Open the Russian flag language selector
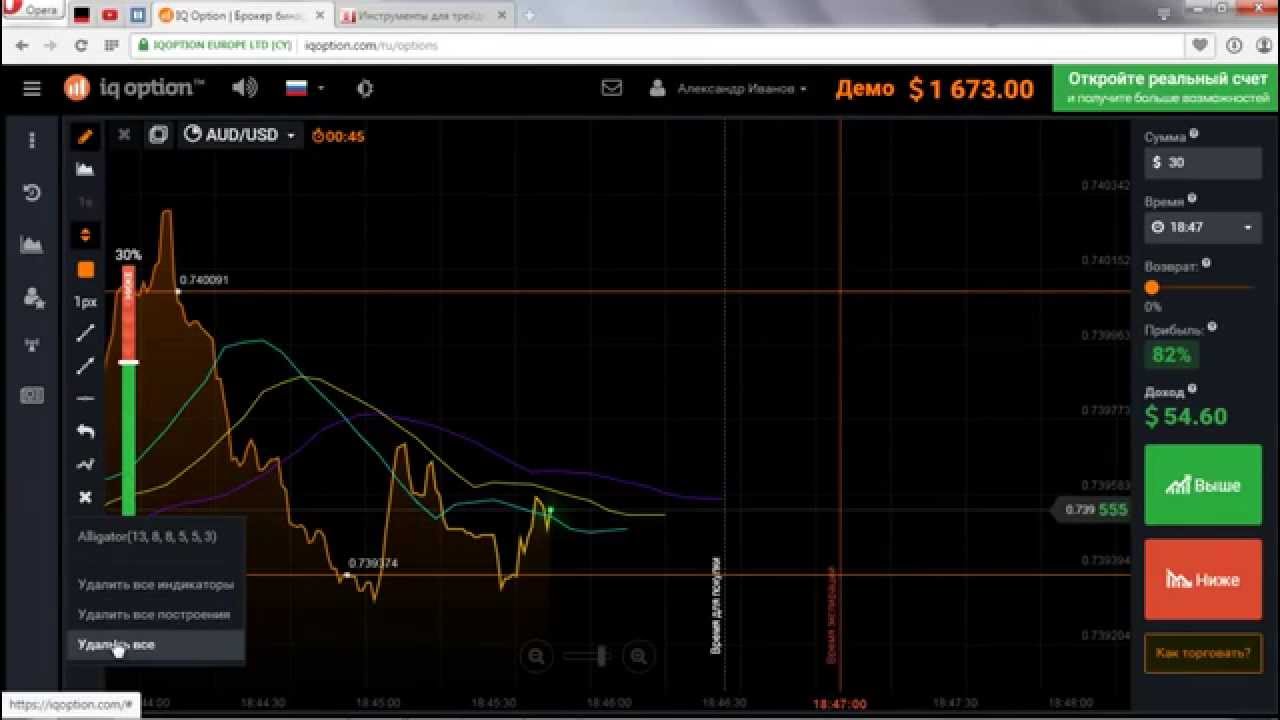 (x=304, y=88)
